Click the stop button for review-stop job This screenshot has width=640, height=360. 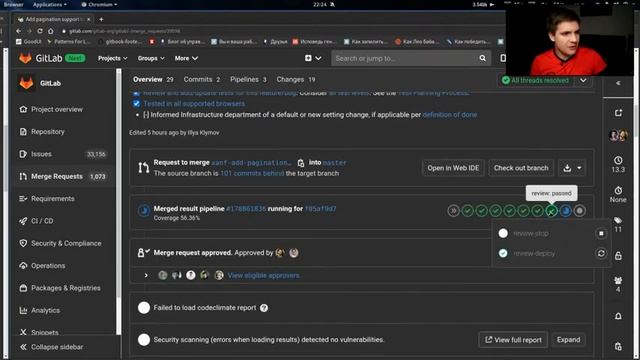coord(601,233)
